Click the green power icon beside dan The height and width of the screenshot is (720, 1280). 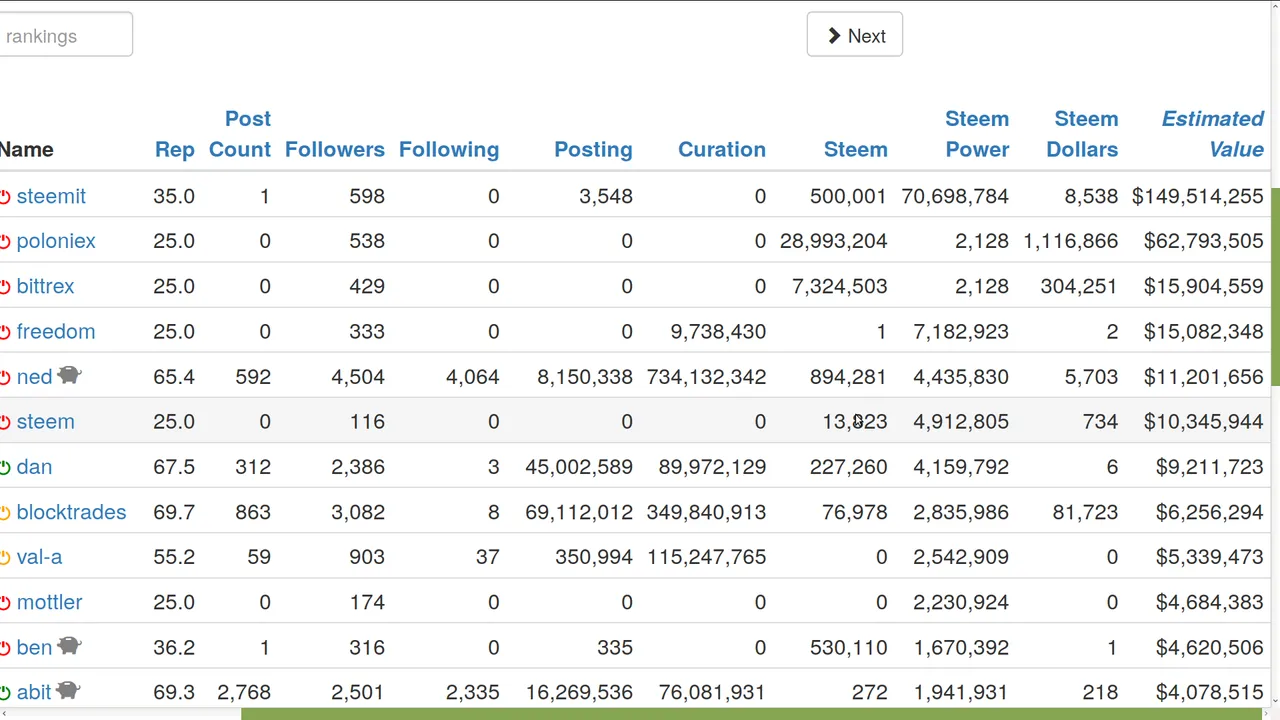[4, 468]
